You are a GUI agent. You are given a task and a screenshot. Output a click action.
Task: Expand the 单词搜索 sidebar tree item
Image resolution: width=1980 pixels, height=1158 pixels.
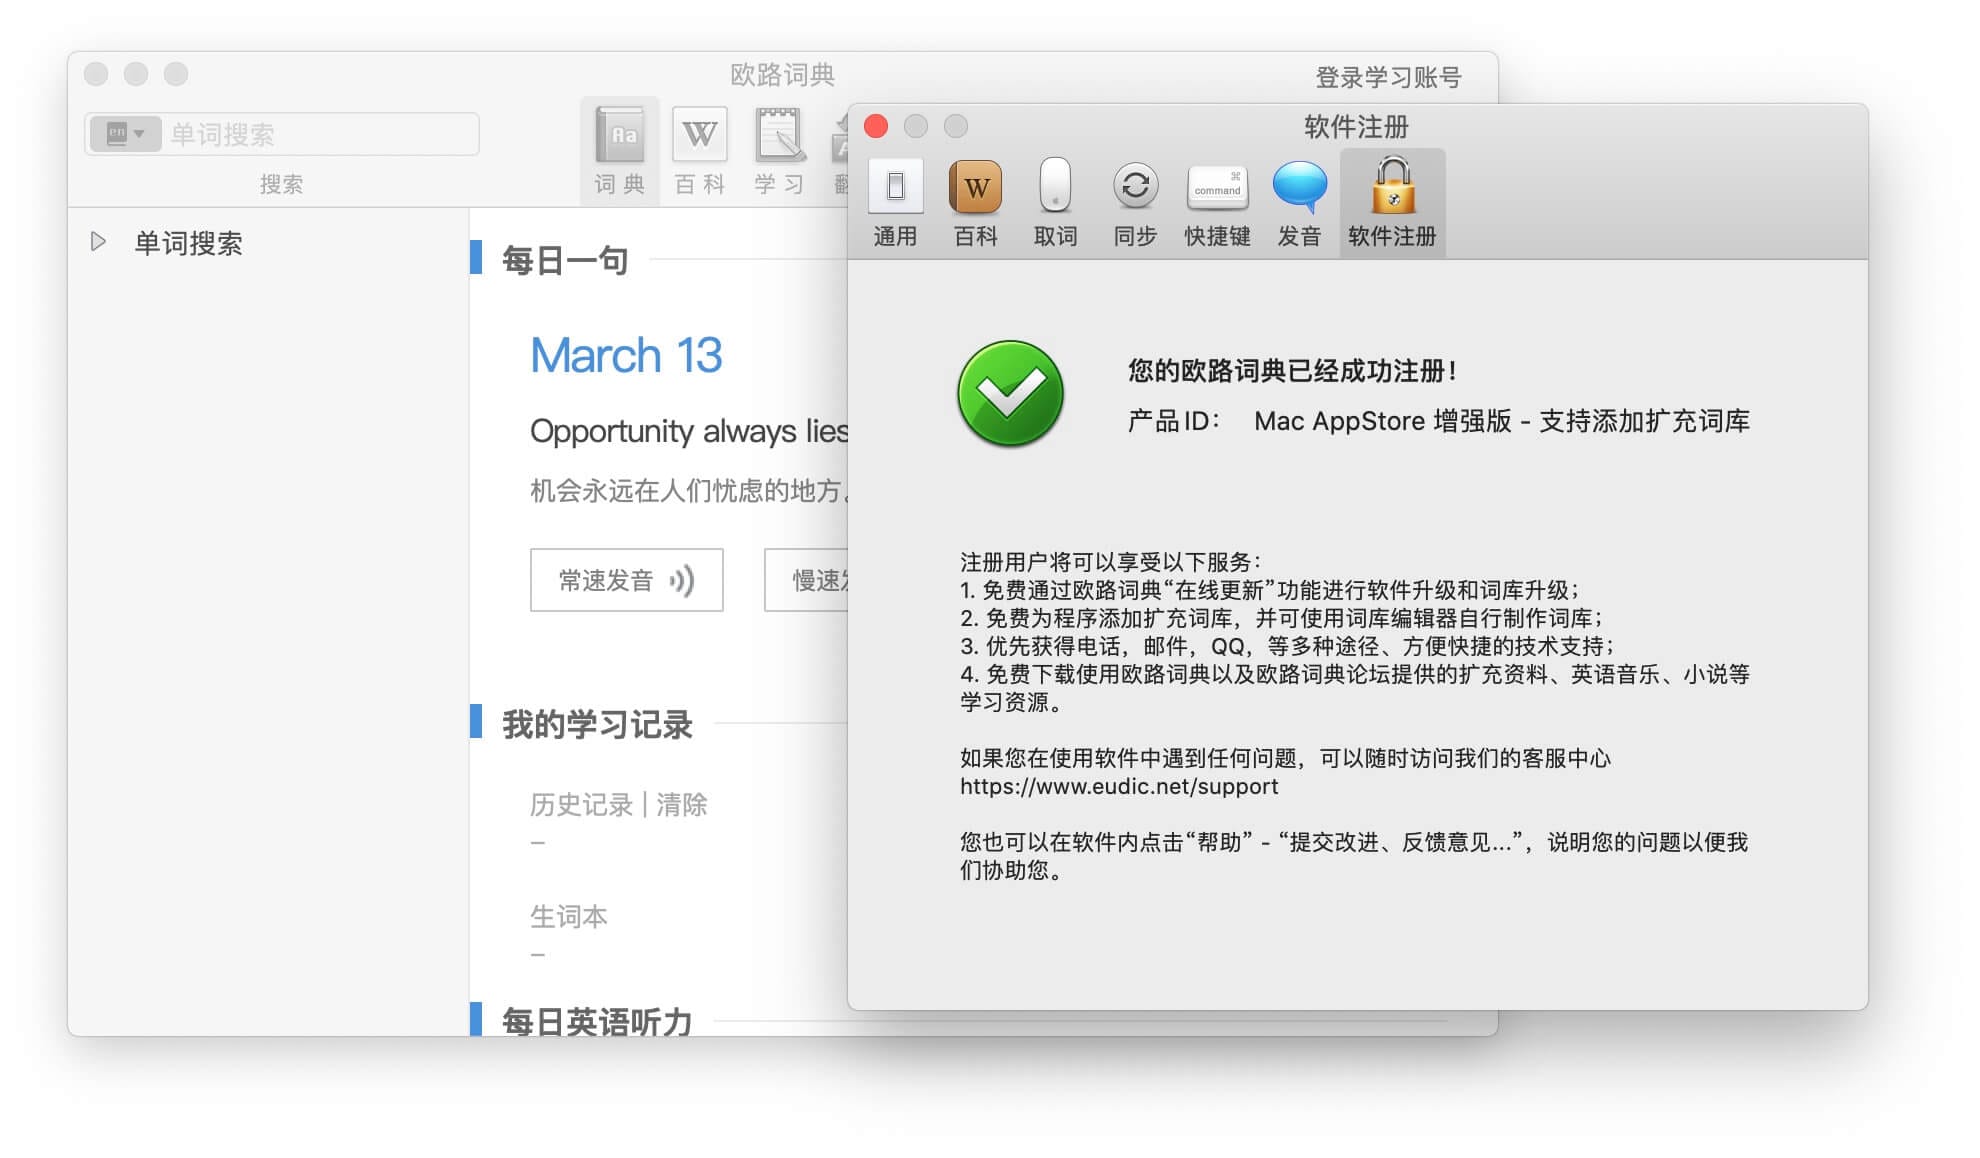pyautogui.click(x=98, y=242)
